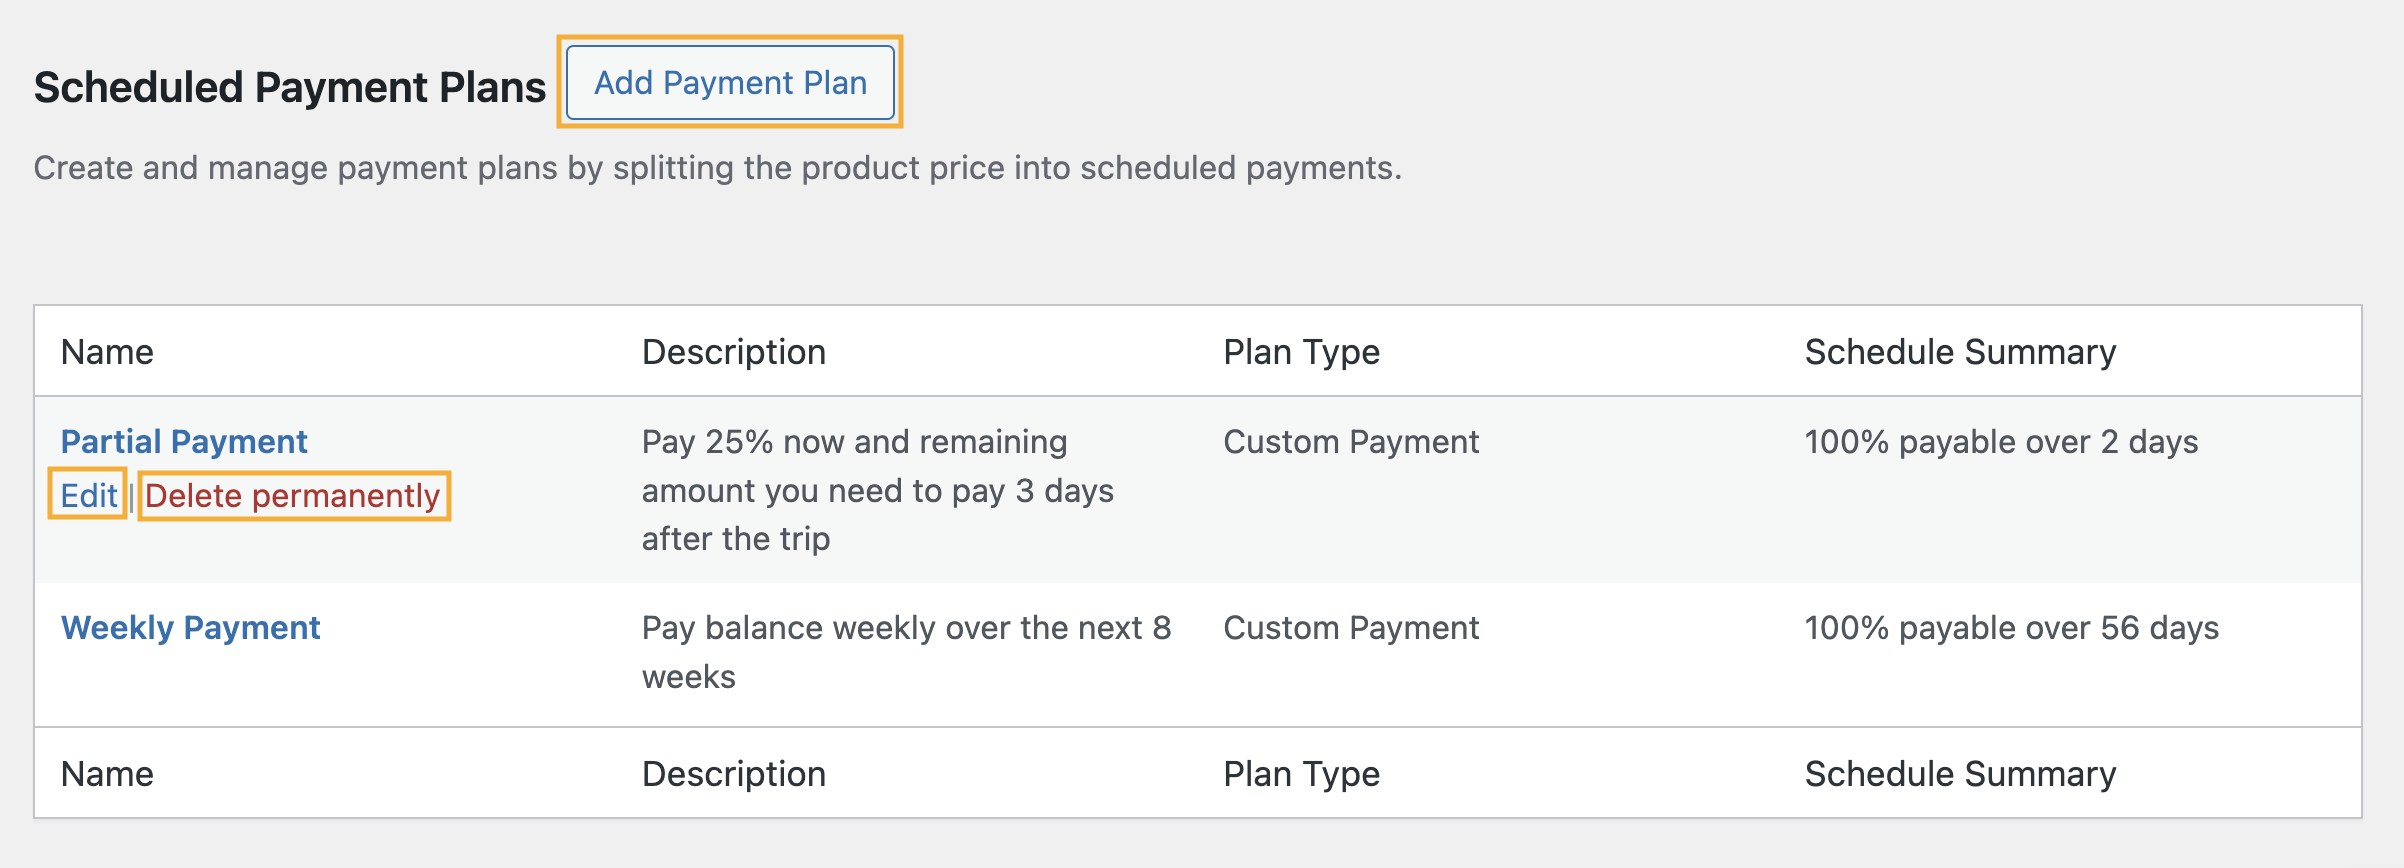Viewport: 2404px width, 868px height.
Task: Click the bottom Name column footer
Action: 107,774
